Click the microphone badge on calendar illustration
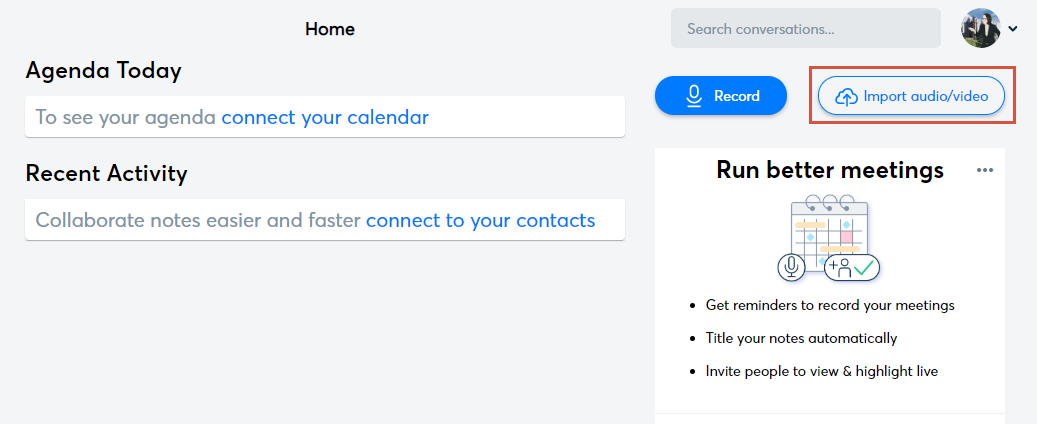The height and width of the screenshot is (424, 1037). click(792, 267)
